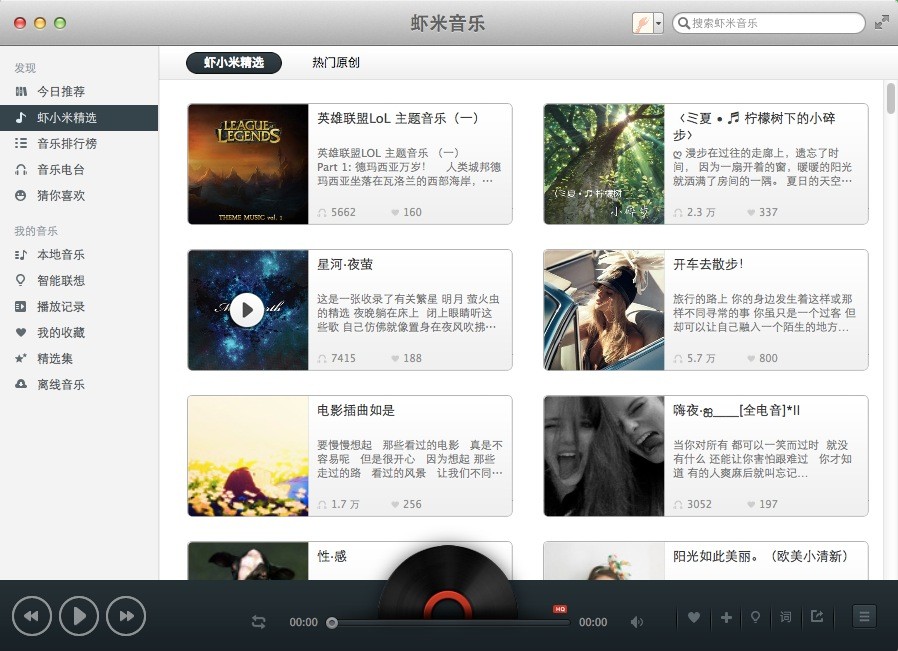The width and height of the screenshot is (898, 651).
Task: Open 精选集 collections in the sidebar
Action: point(79,358)
